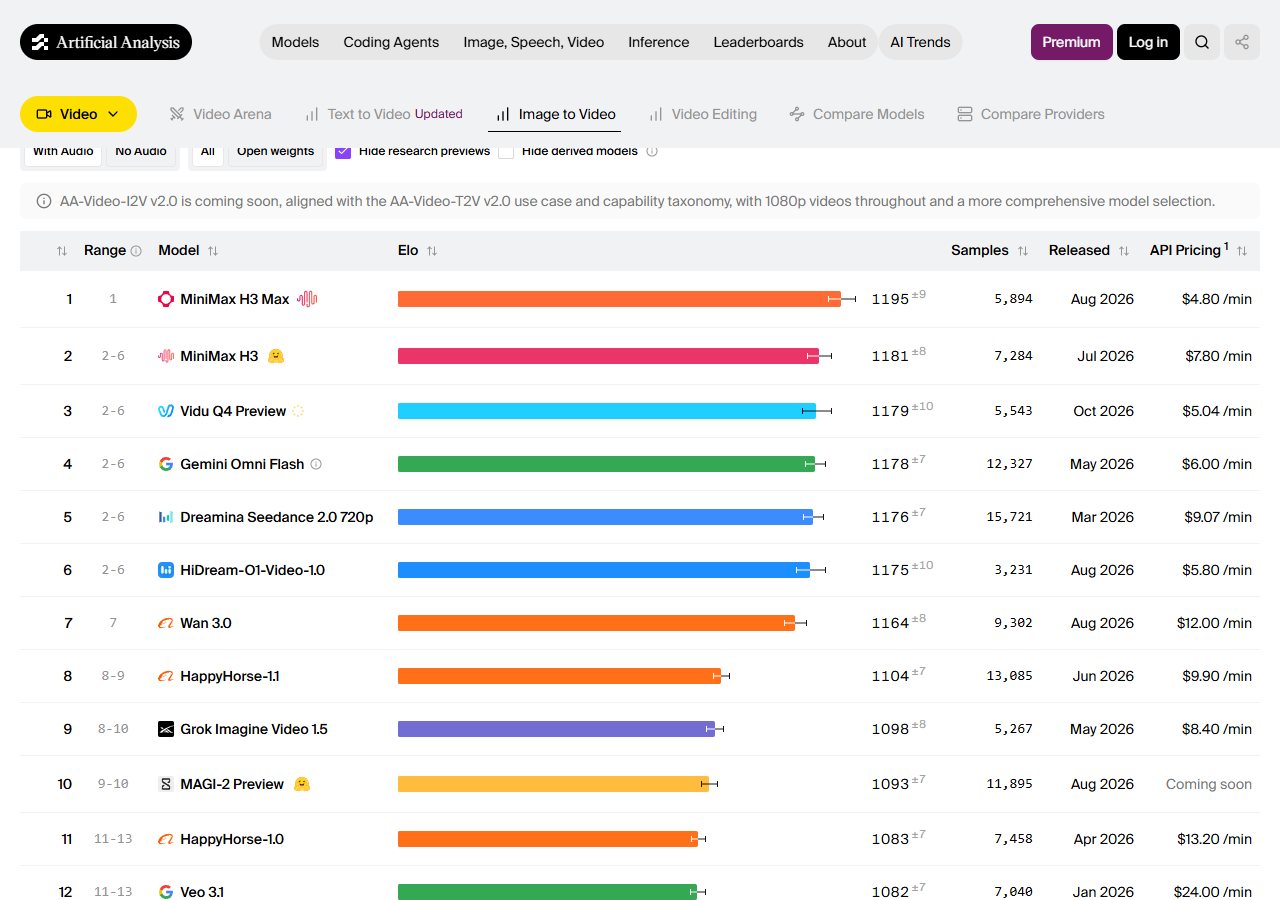Open the AI Trends nav link
Screen dimensions: 1280x900
pyautogui.click(x=920, y=42)
